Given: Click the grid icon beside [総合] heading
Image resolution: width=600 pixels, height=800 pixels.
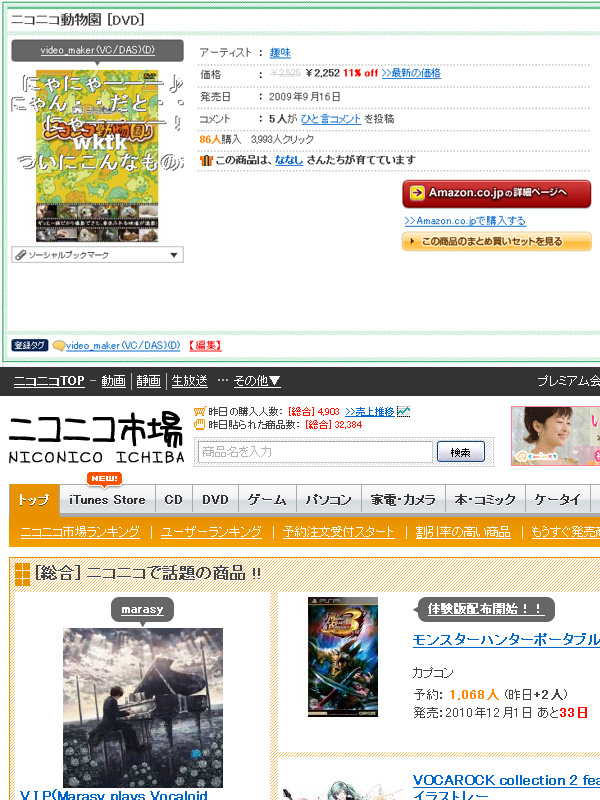Looking at the screenshot, I should [22, 574].
